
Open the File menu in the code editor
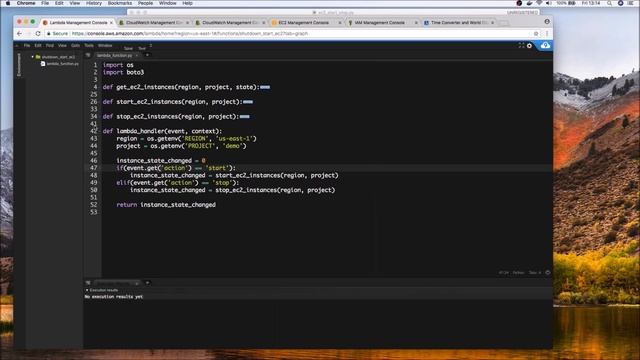[x=27, y=46]
